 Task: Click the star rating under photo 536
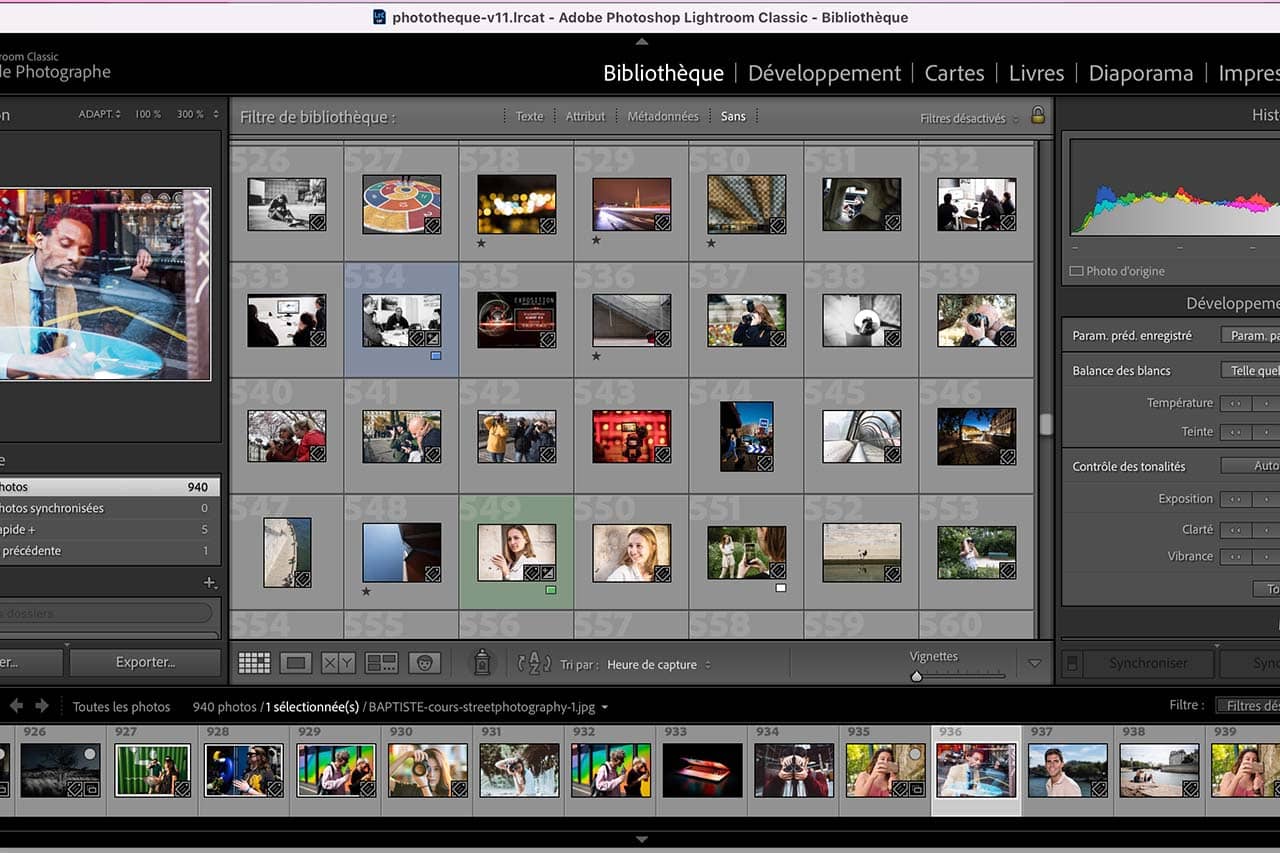[x=597, y=356]
